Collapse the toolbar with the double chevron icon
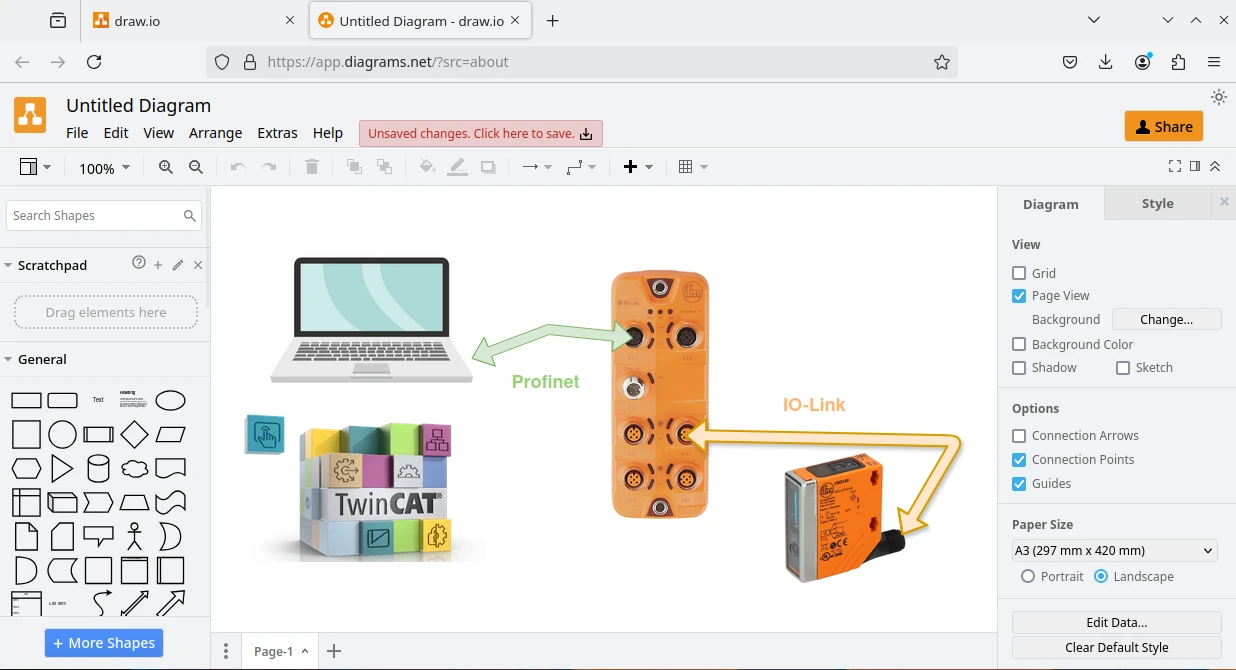The height and width of the screenshot is (670, 1236). [x=1215, y=166]
